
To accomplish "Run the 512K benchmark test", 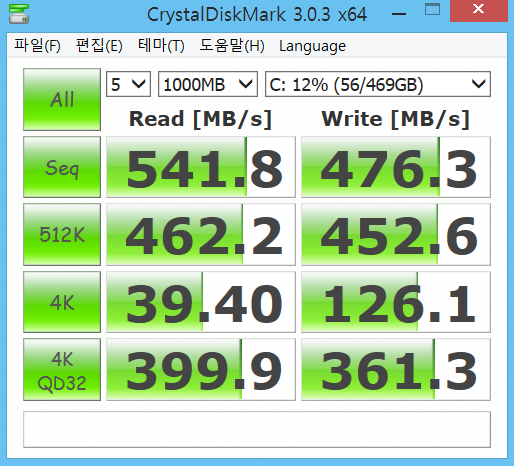I will [62, 234].
